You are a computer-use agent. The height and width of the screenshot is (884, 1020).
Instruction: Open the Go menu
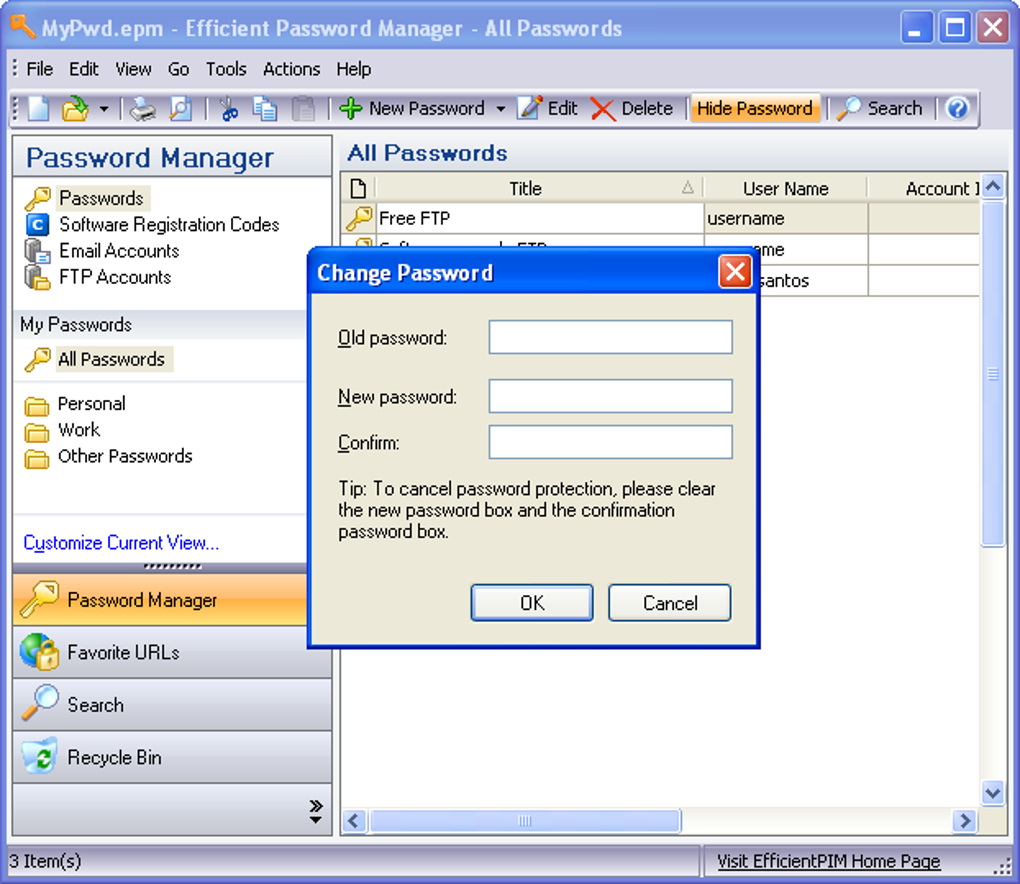(x=178, y=69)
